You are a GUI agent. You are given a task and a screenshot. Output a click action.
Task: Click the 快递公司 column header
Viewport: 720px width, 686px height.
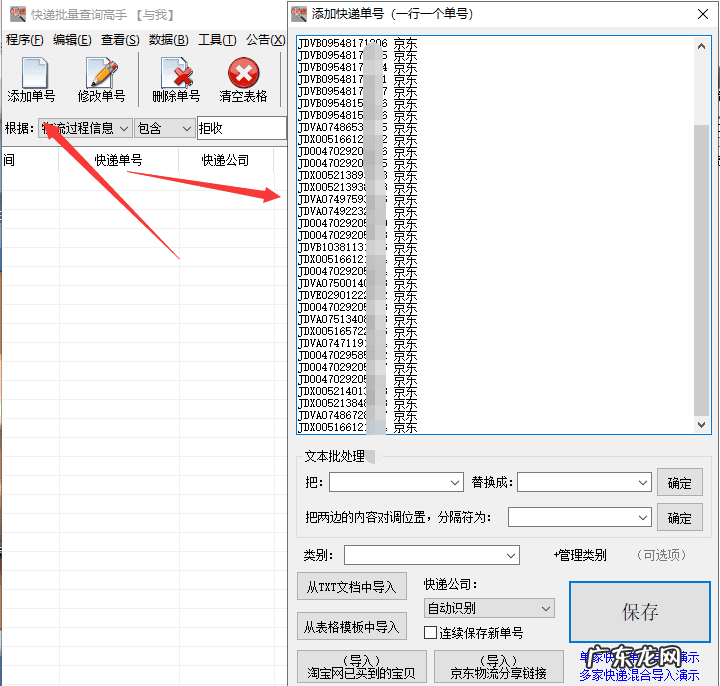[x=225, y=160]
